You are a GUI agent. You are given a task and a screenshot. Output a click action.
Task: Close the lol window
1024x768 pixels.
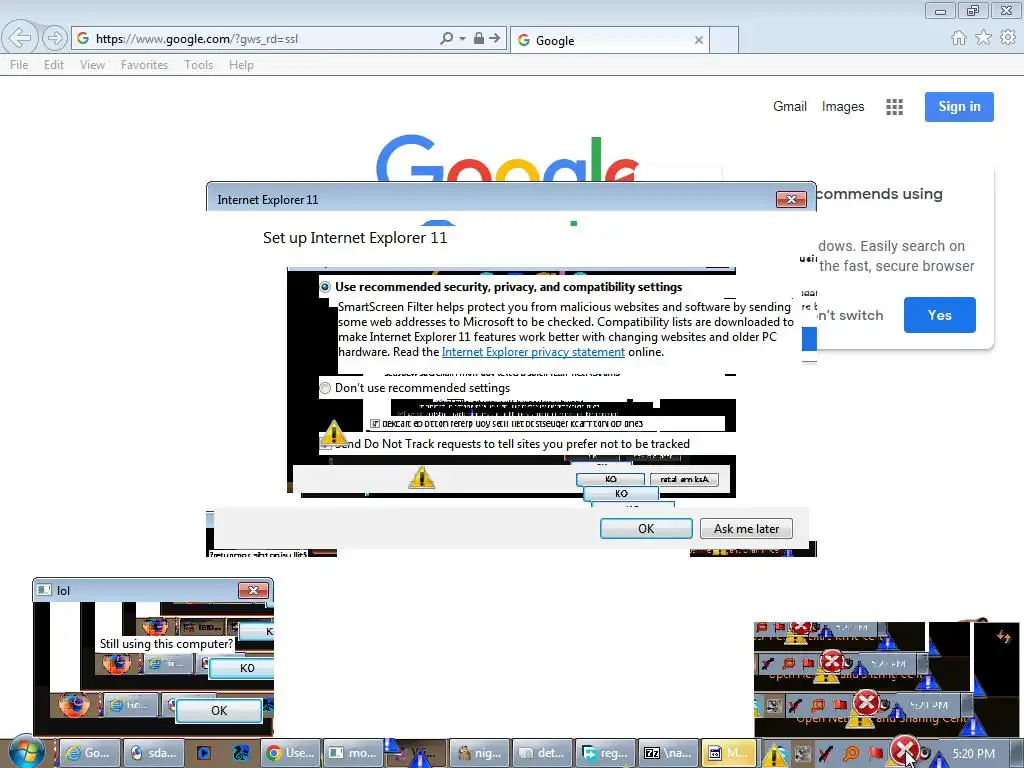pyautogui.click(x=253, y=590)
